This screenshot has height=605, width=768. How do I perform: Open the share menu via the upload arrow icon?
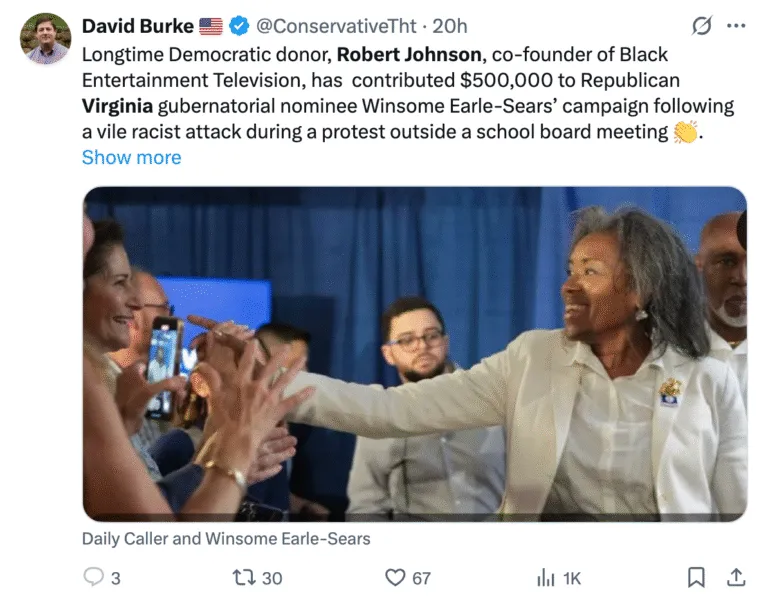point(735,577)
